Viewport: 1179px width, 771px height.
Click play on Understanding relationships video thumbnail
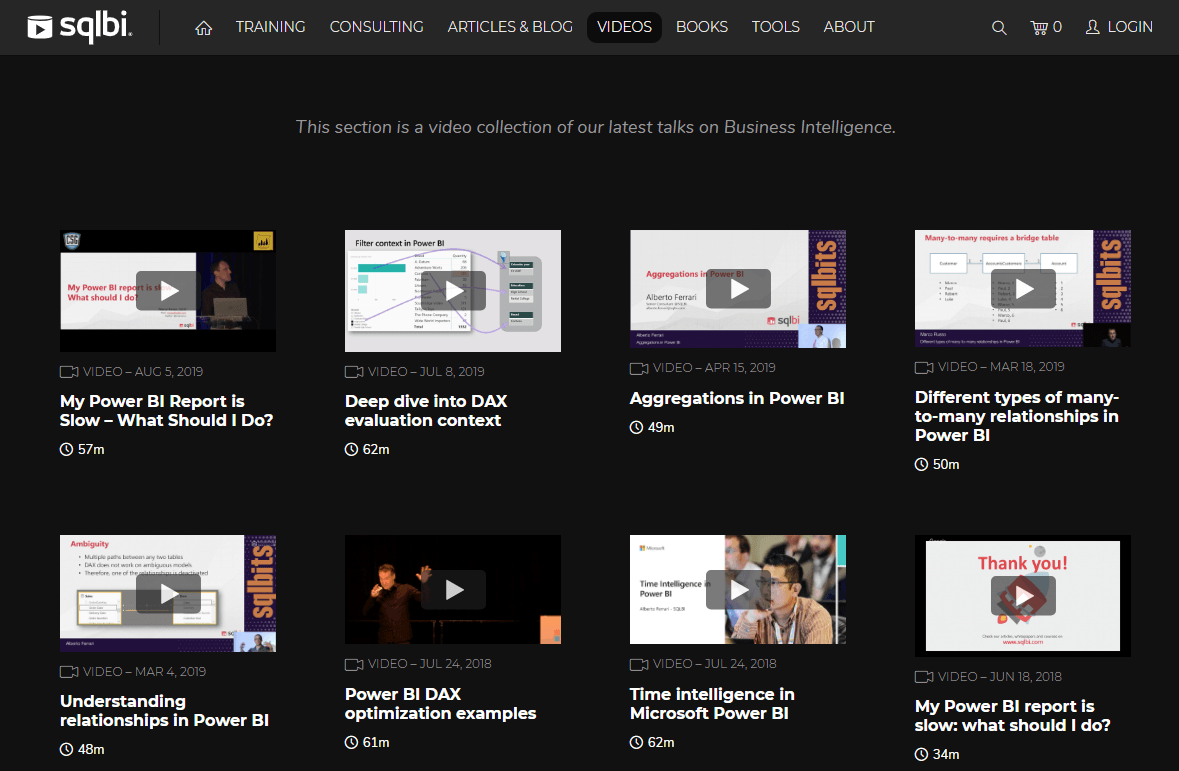click(x=168, y=594)
